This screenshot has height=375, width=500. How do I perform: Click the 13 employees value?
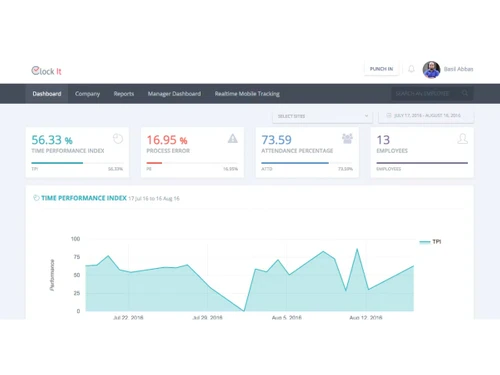(383, 140)
